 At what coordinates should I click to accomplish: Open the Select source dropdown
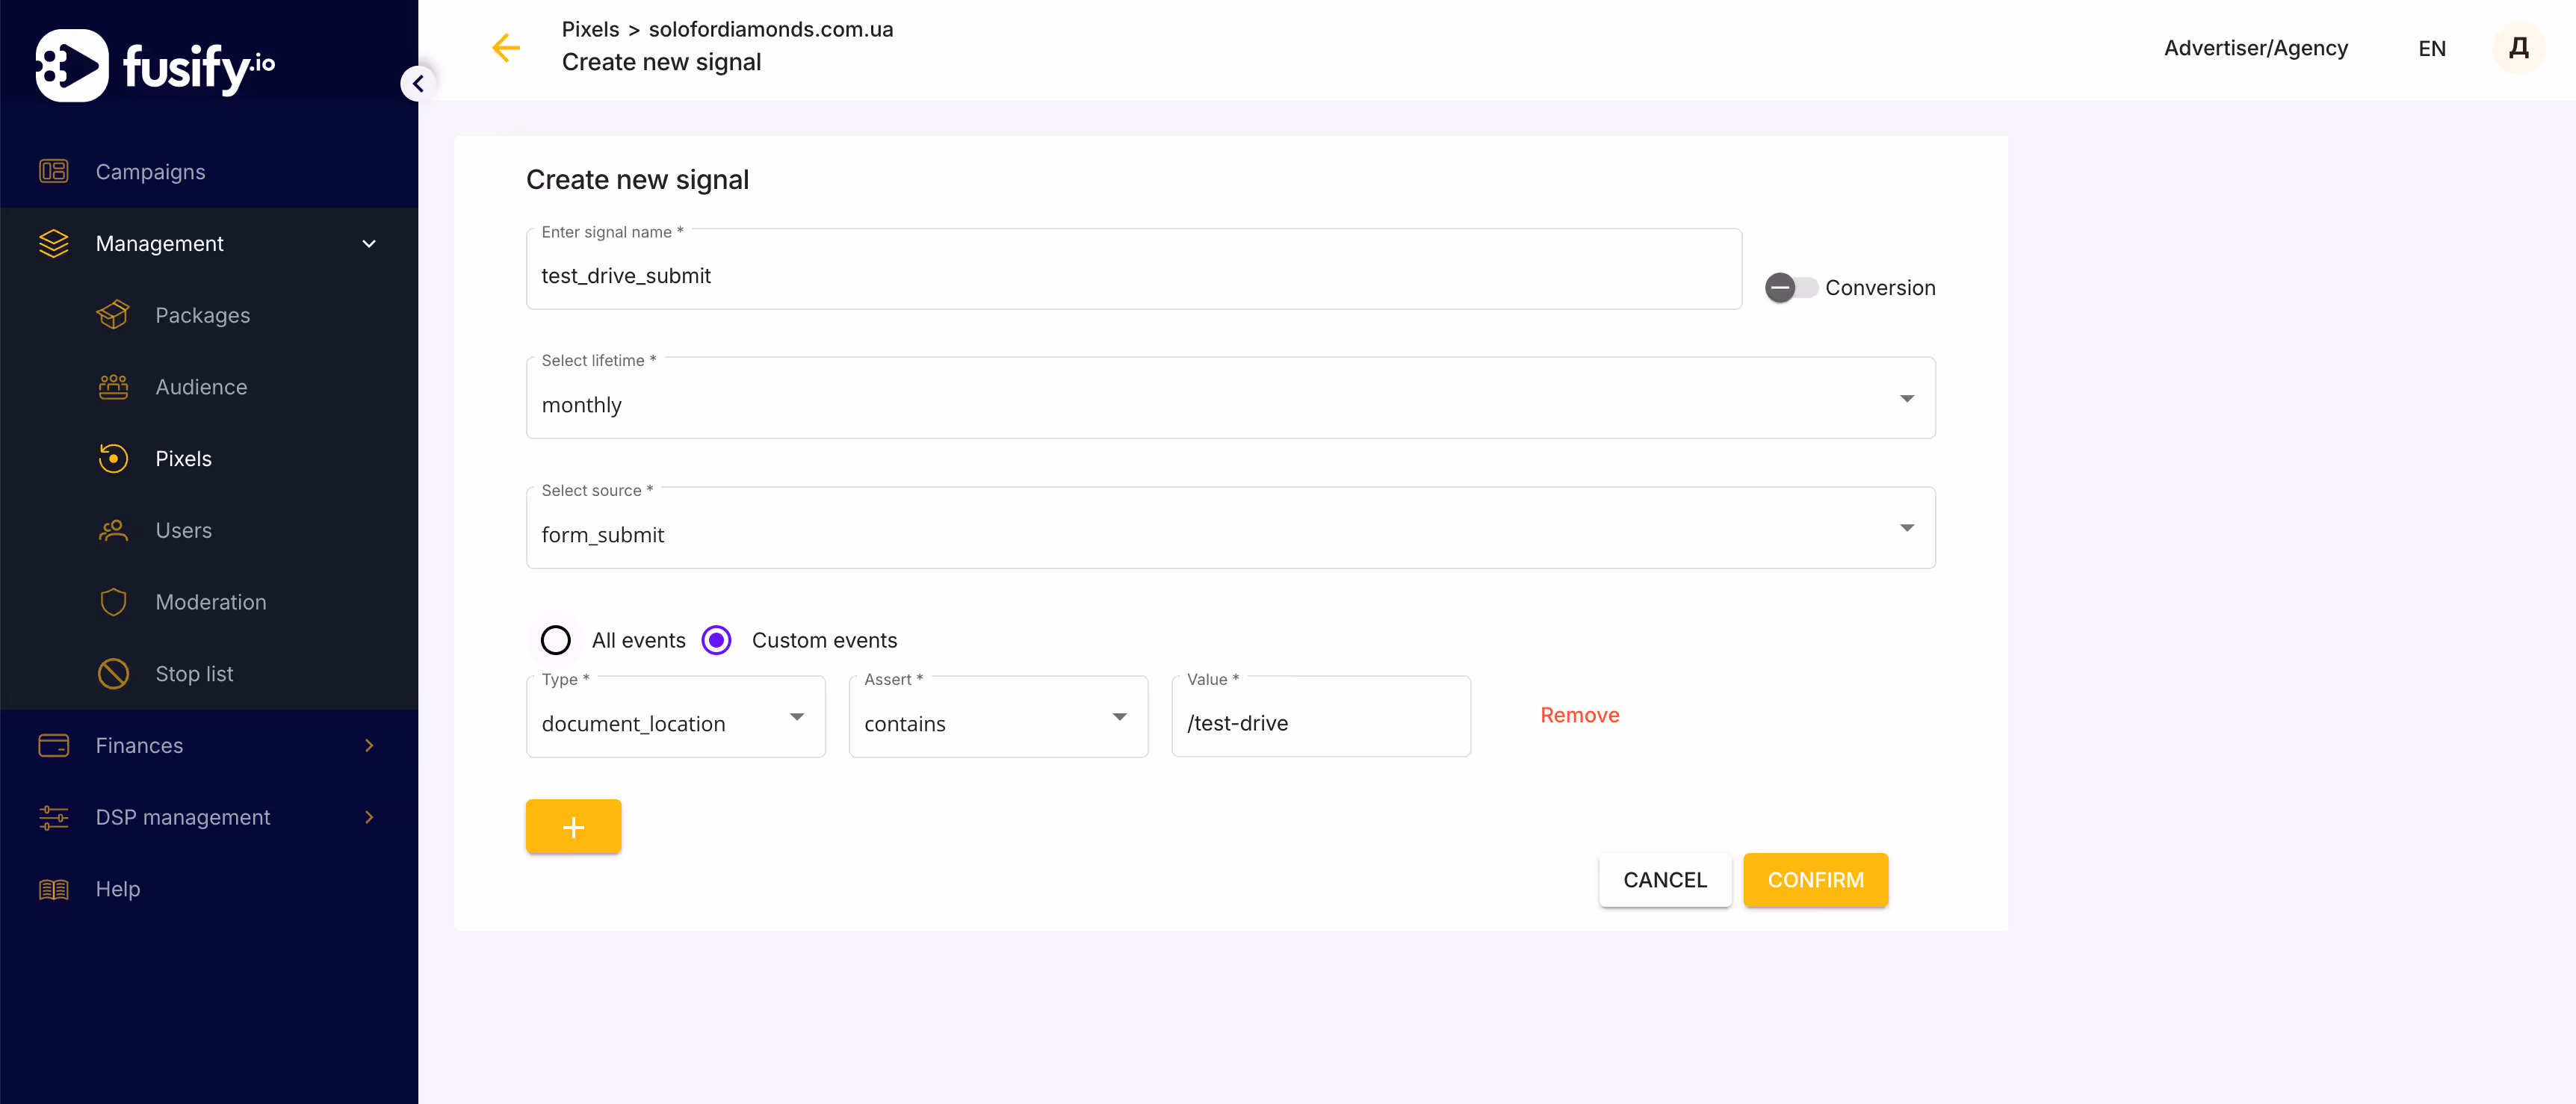(1230, 528)
